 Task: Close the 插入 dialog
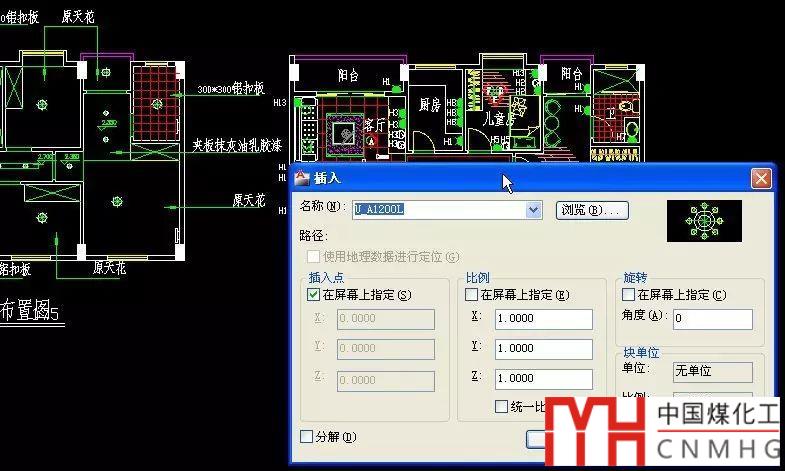[x=761, y=179]
